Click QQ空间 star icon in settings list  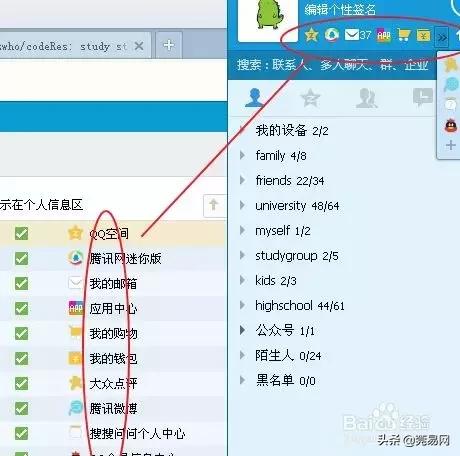[75, 233]
